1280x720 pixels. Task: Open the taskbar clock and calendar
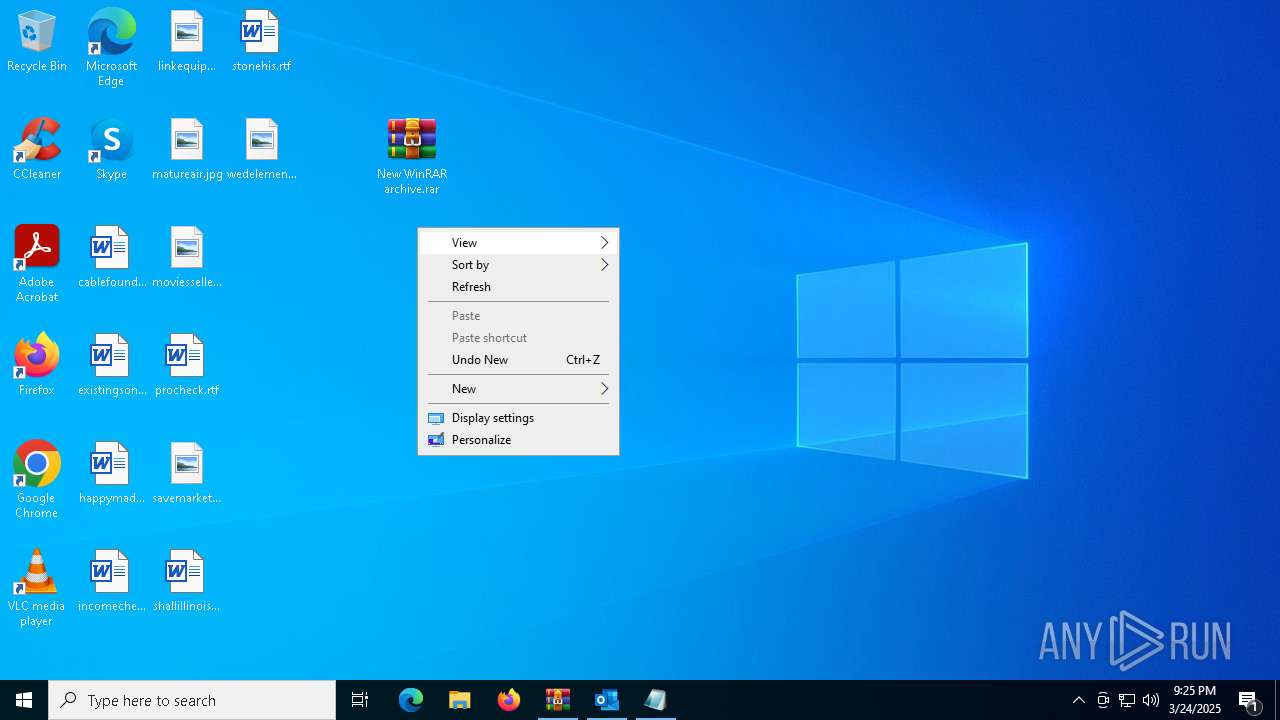coord(1195,700)
